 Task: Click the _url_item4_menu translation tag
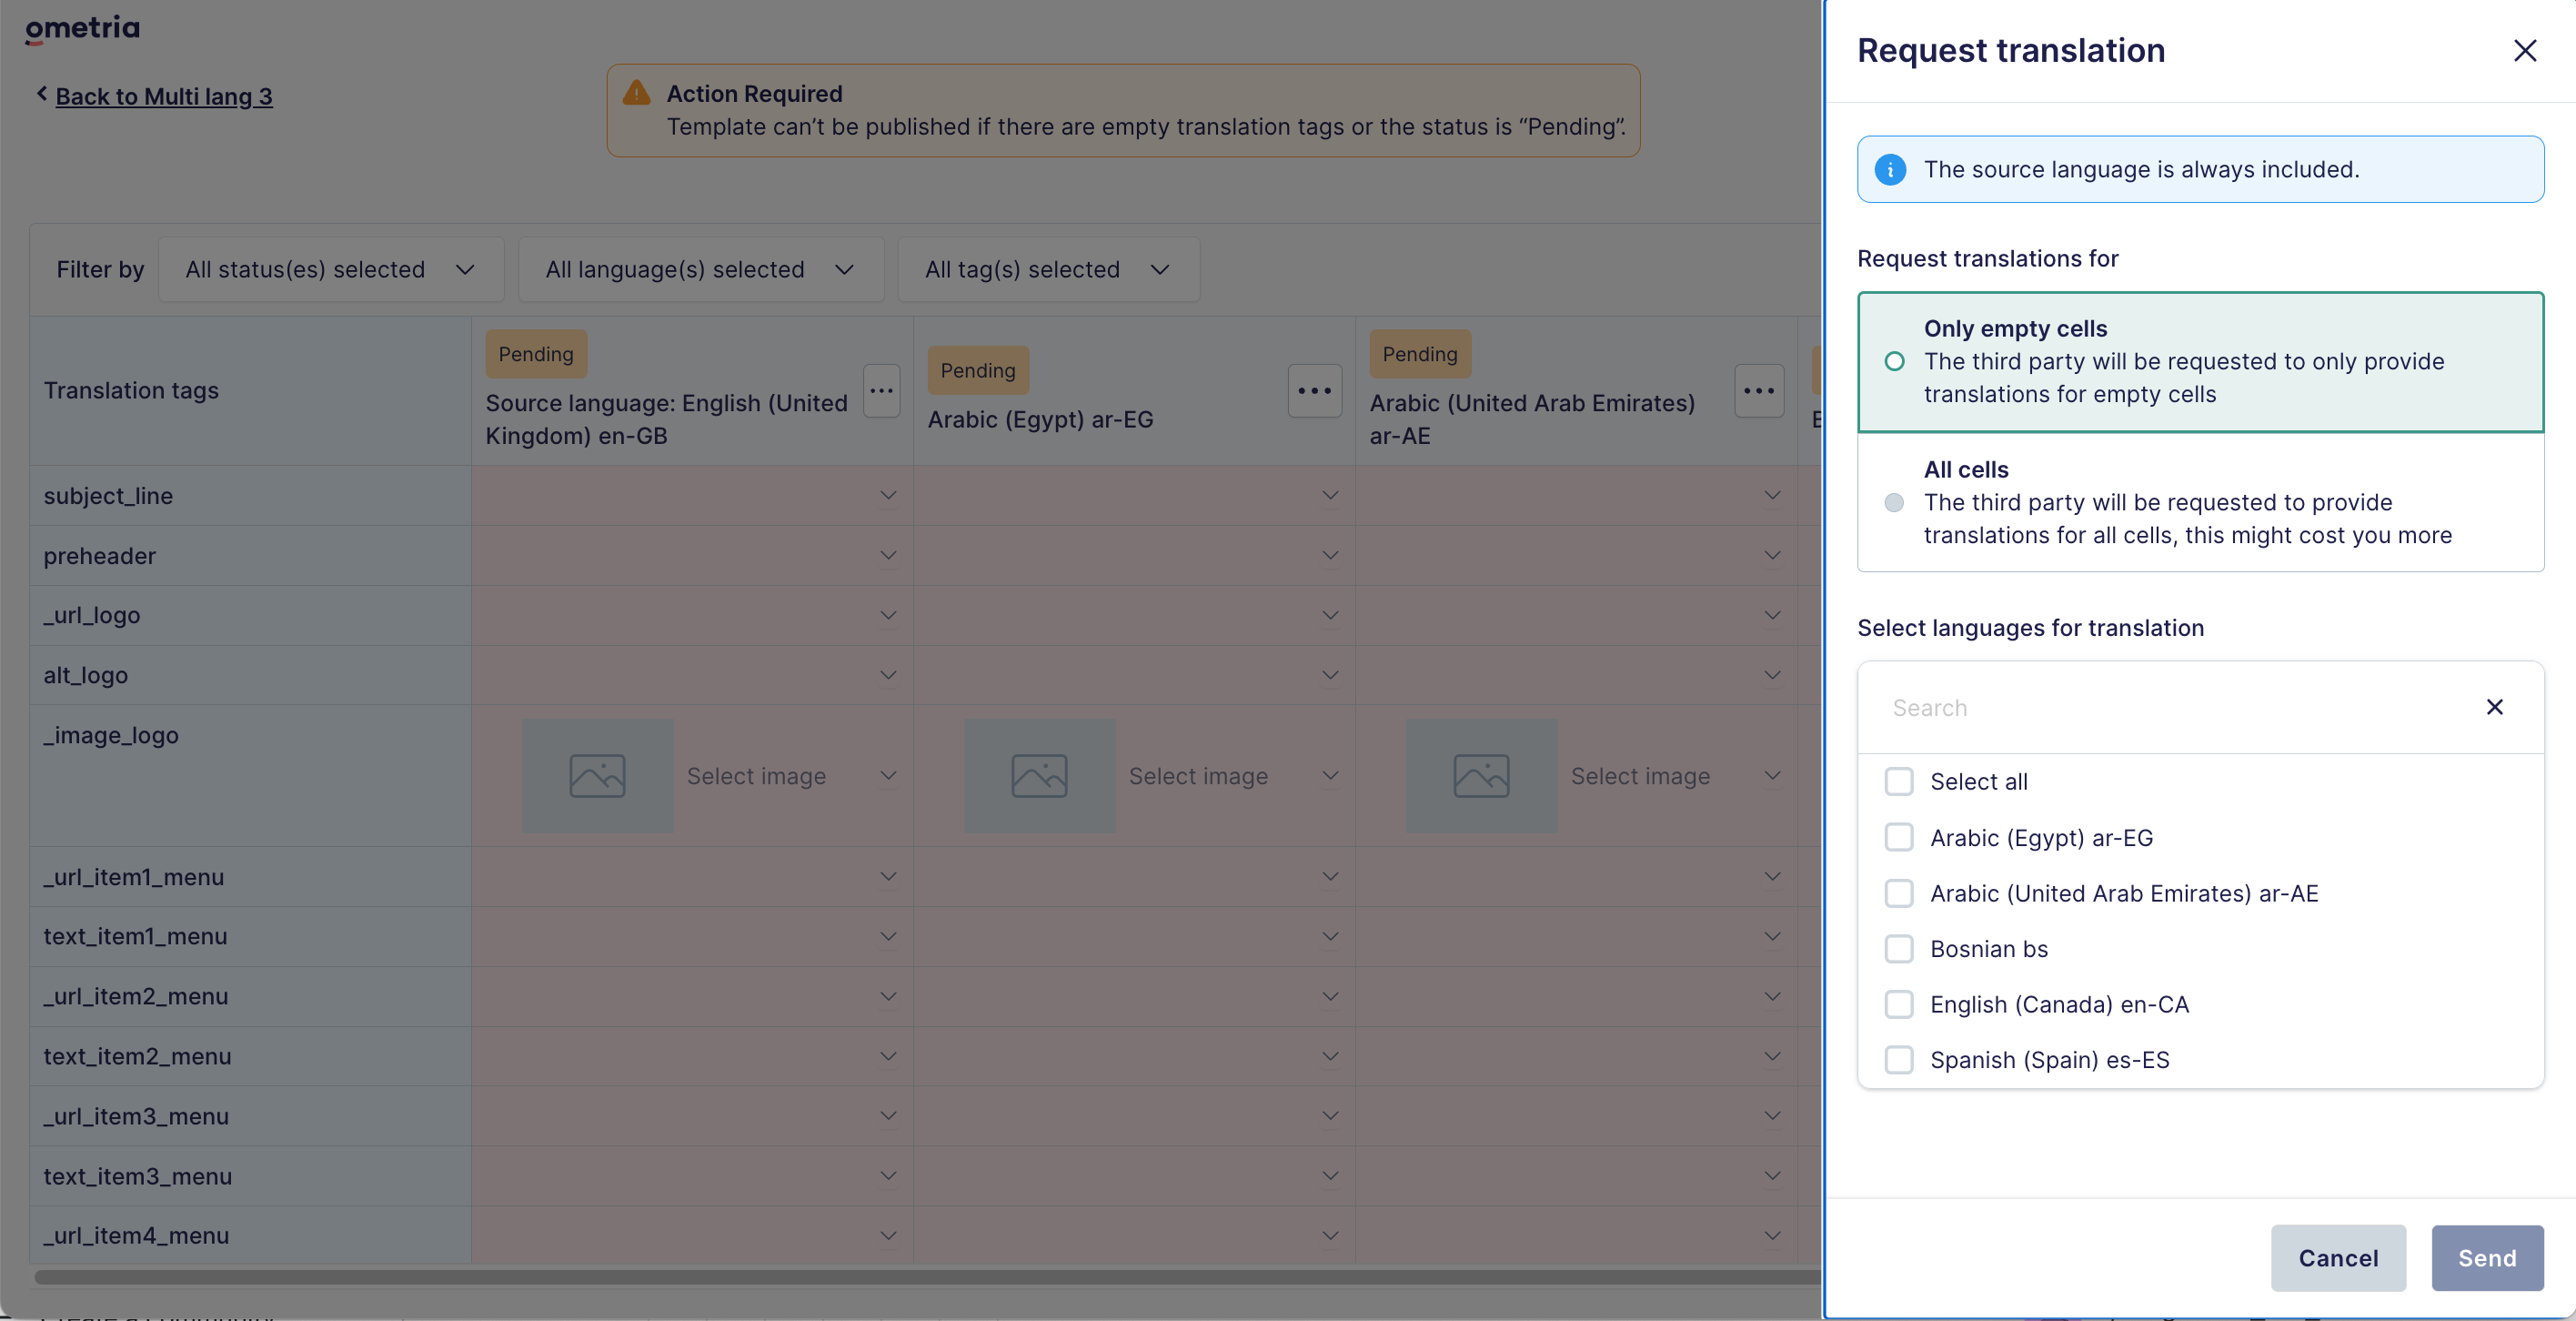tap(136, 1235)
